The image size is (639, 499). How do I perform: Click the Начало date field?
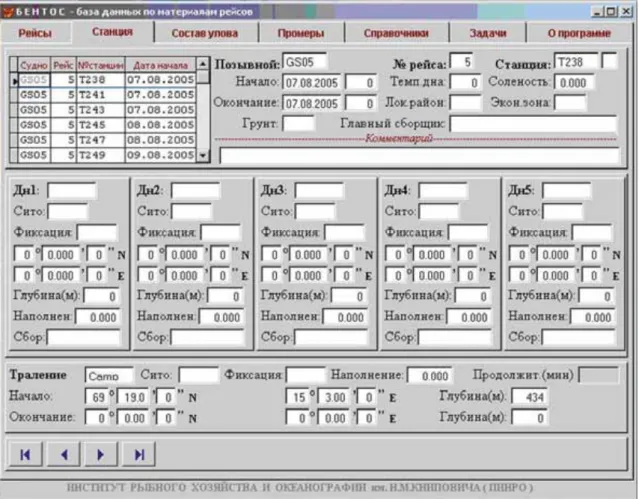(312, 83)
